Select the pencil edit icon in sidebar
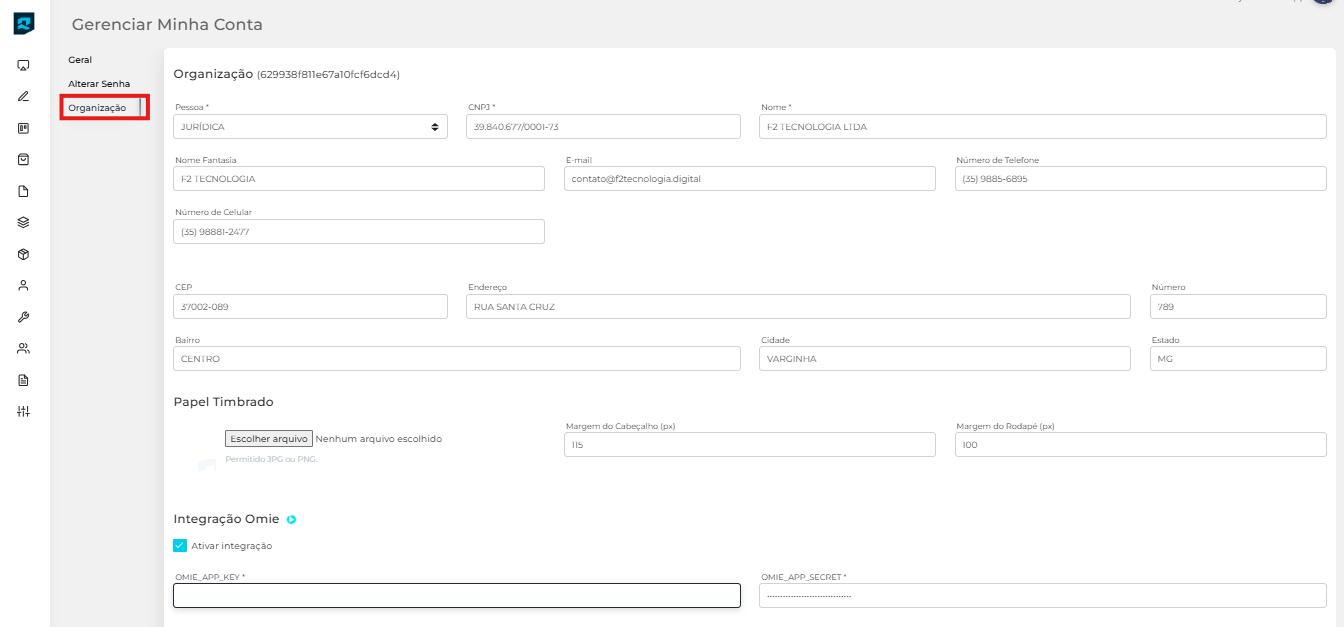The width and height of the screenshot is (1344, 627). (24, 97)
